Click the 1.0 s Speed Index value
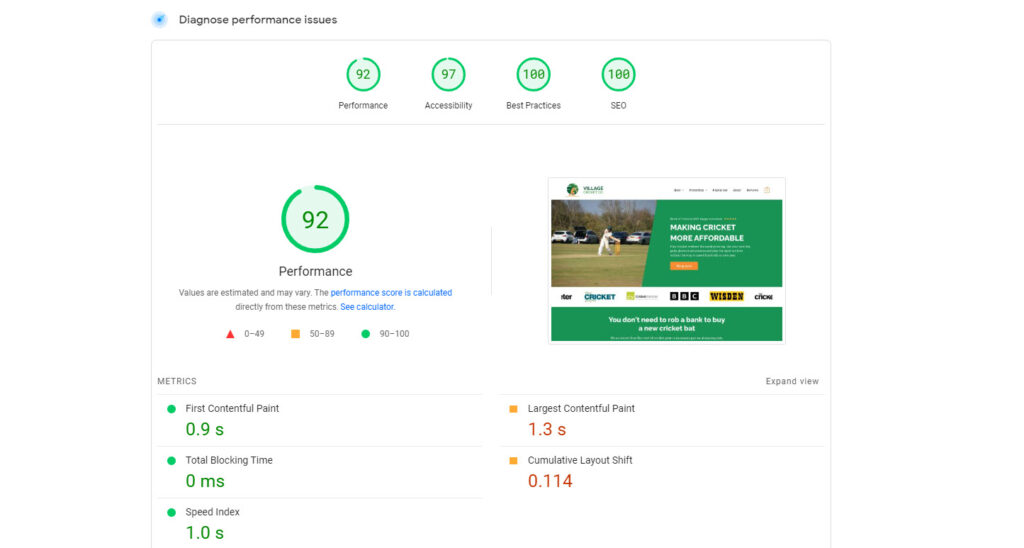1024x548 pixels. point(204,533)
